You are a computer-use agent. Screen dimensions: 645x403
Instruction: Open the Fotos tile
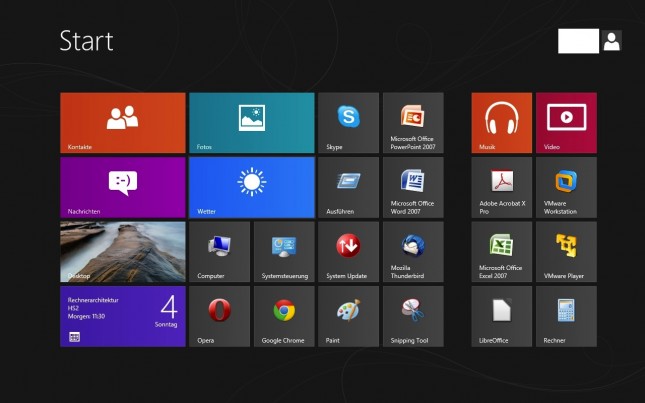point(252,123)
